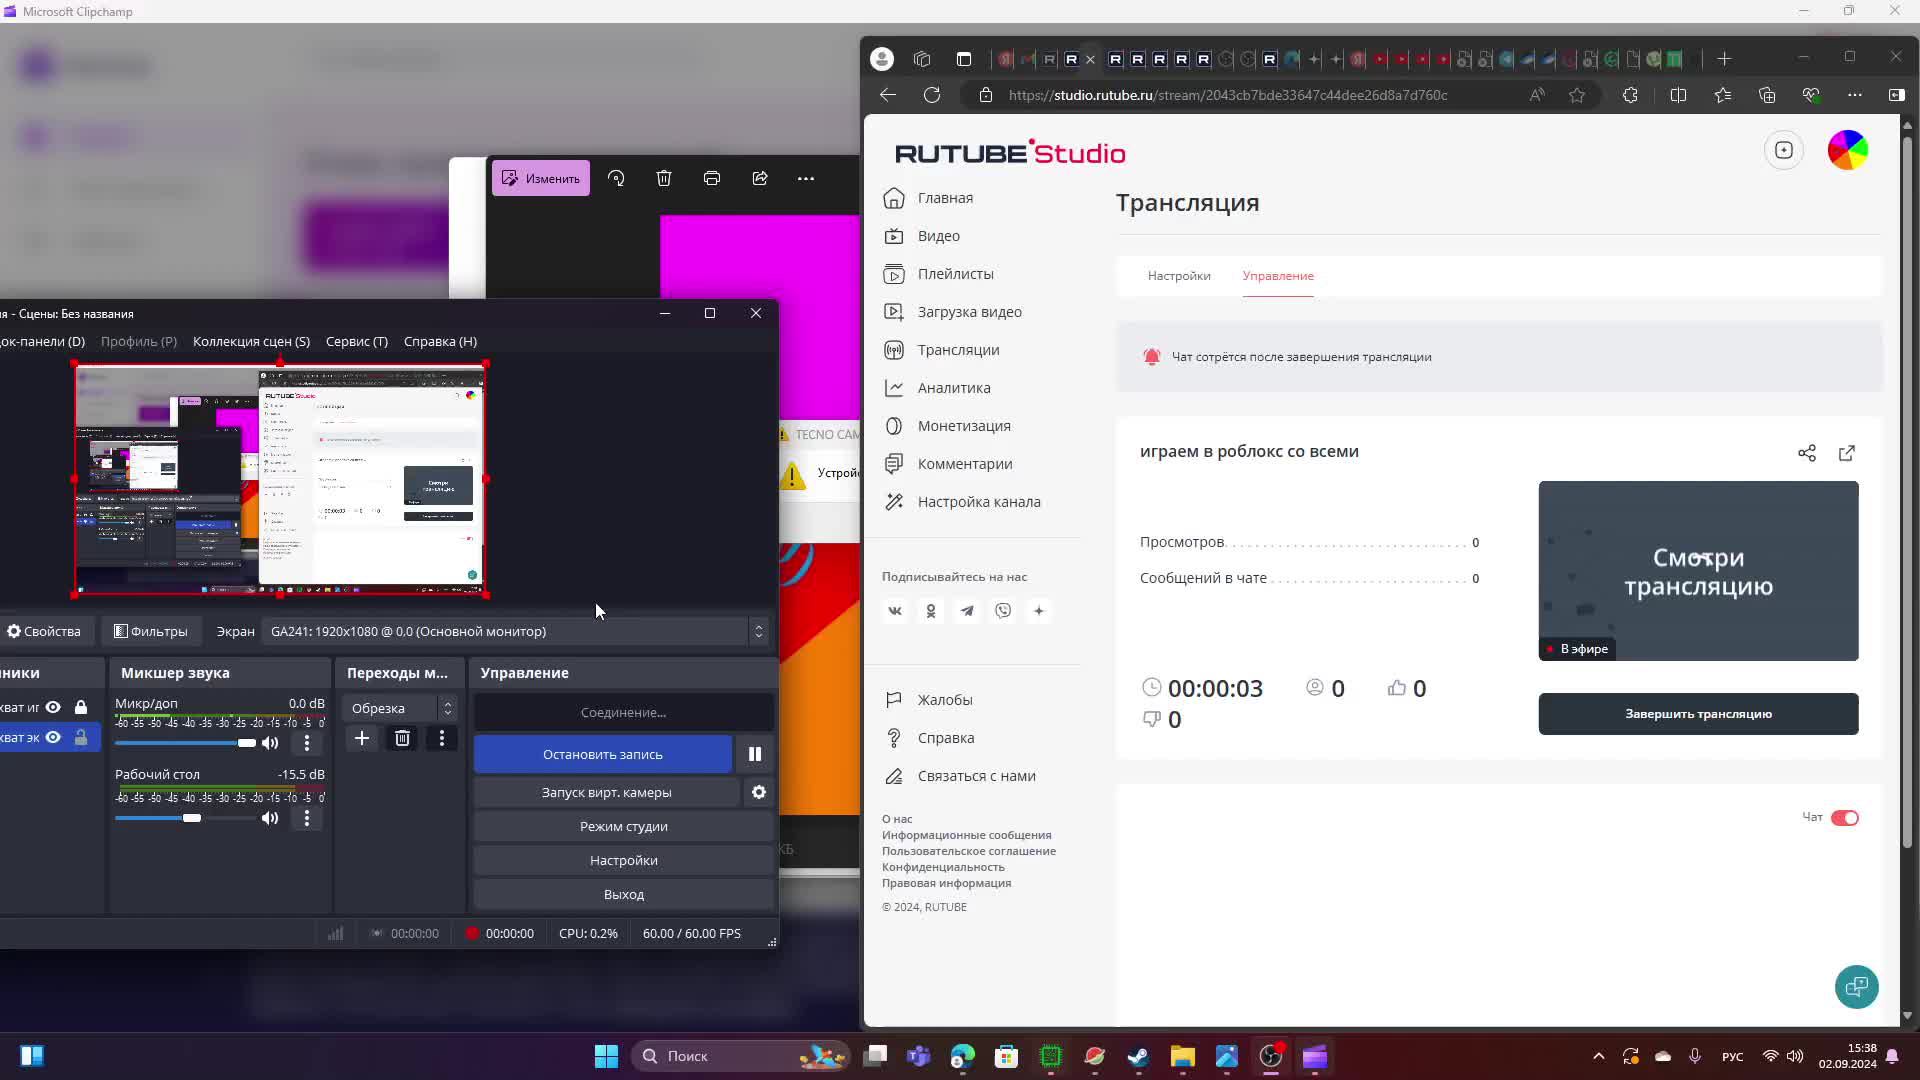This screenshot has width=1920, height=1080.
Task: Open the Viber social link icon
Action: point(1003,611)
